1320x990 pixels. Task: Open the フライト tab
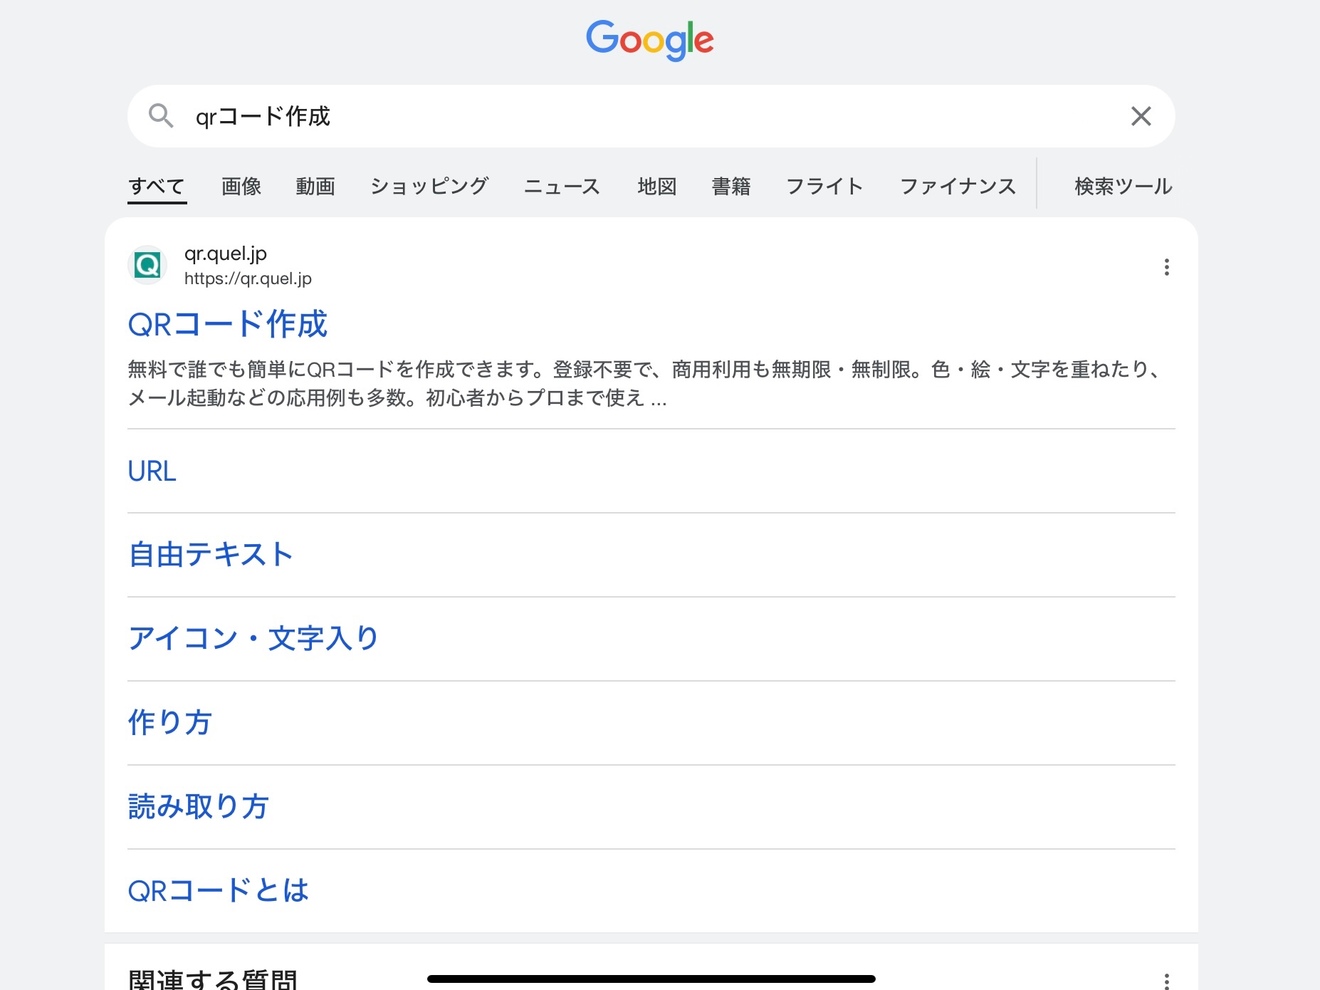click(824, 186)
